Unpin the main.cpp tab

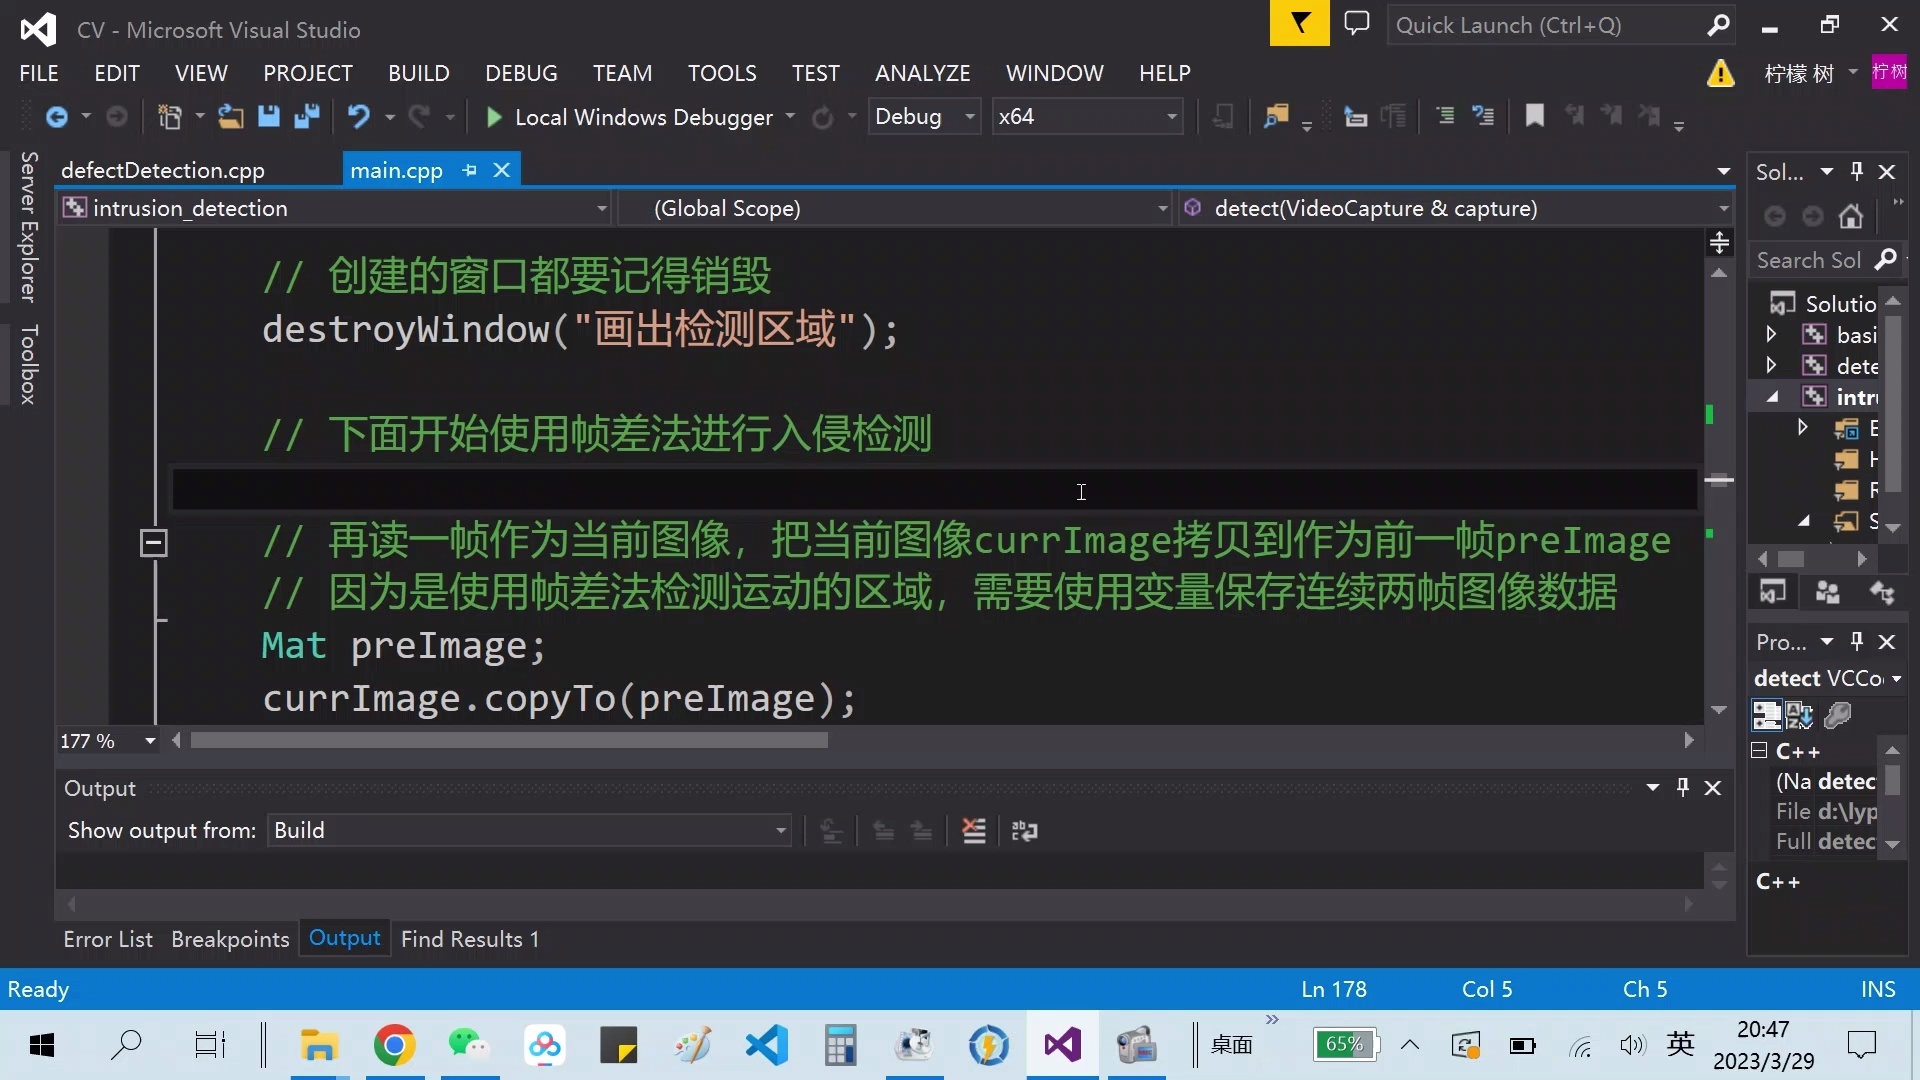point(469,170)
